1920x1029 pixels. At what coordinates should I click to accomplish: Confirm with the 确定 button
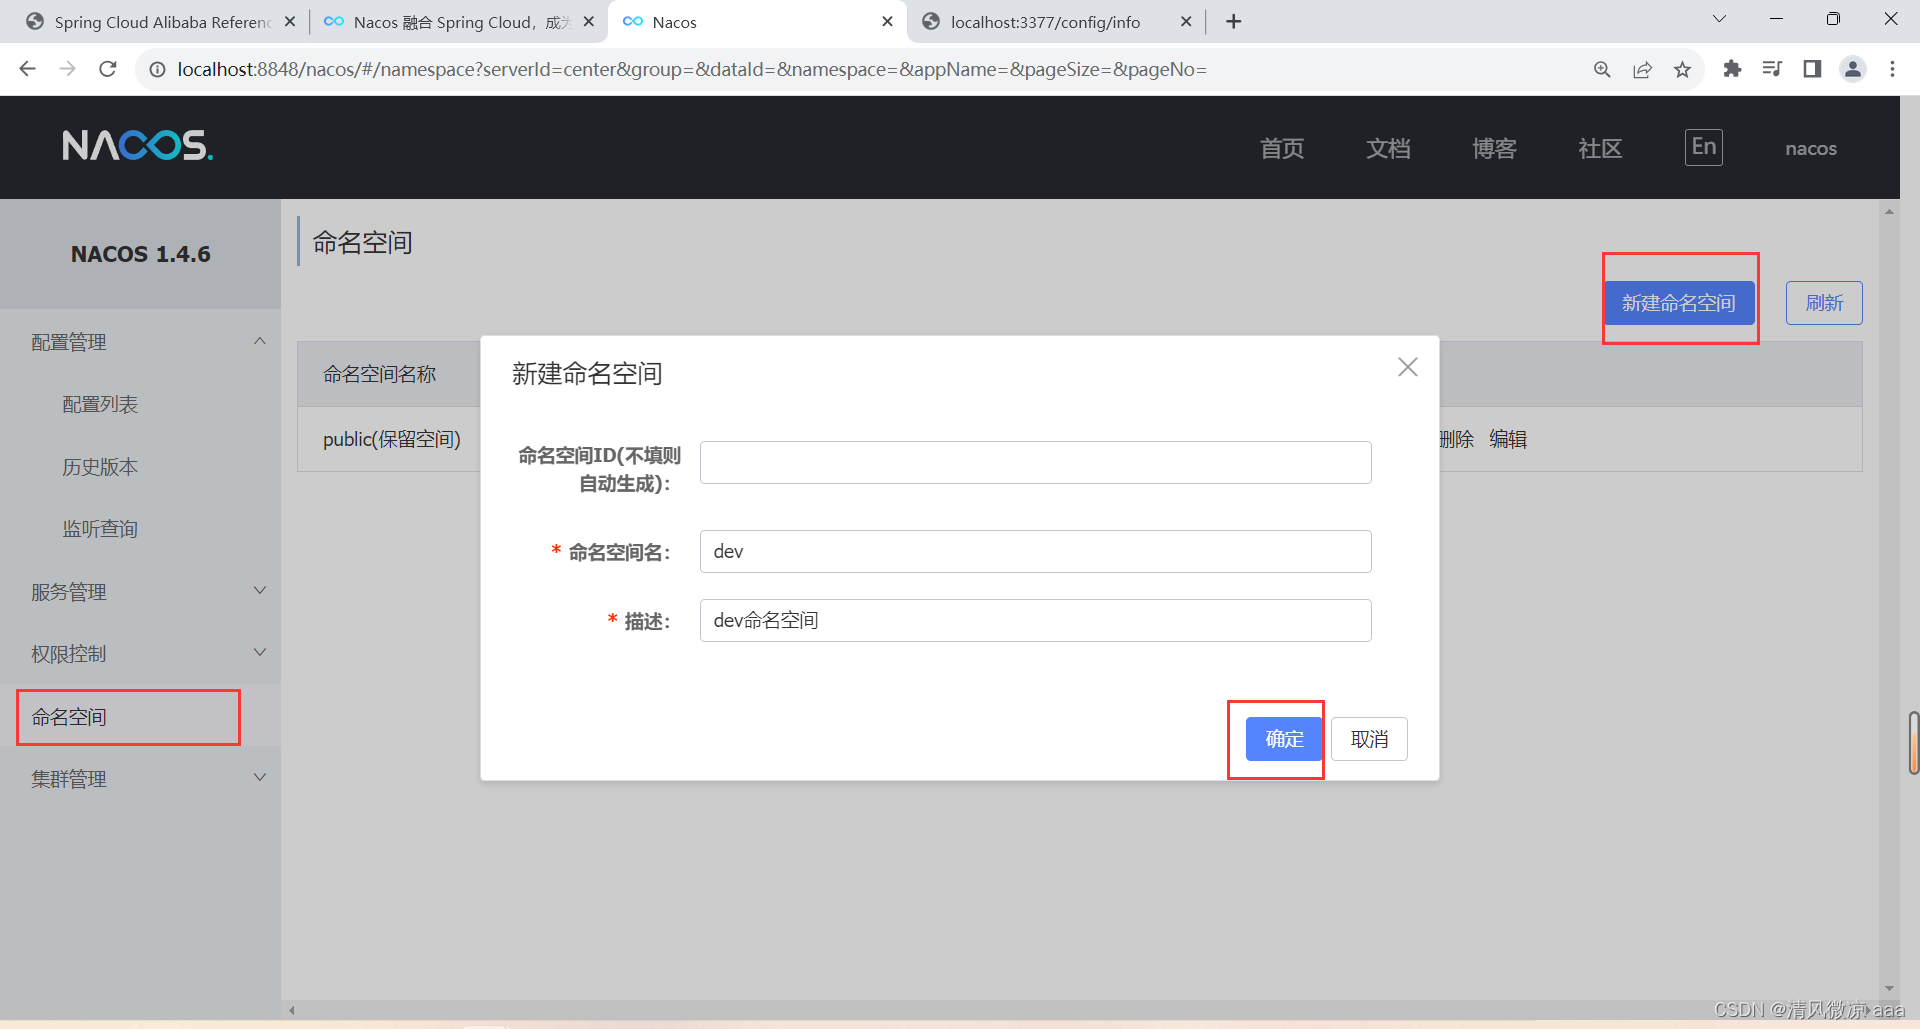click(x=1284, y=739)
